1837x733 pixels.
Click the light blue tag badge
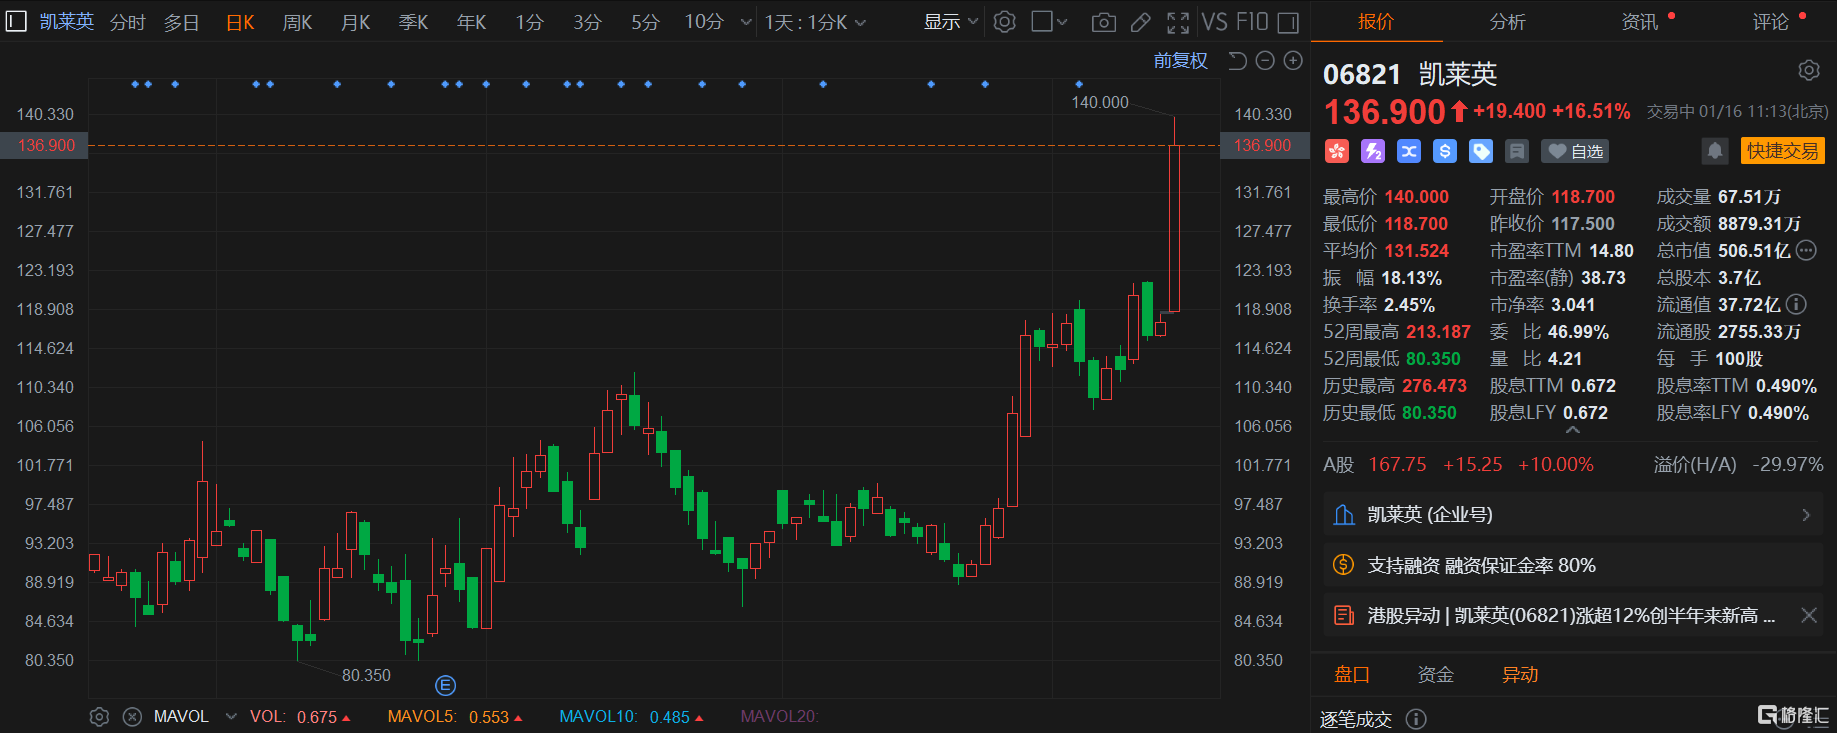1481,151
